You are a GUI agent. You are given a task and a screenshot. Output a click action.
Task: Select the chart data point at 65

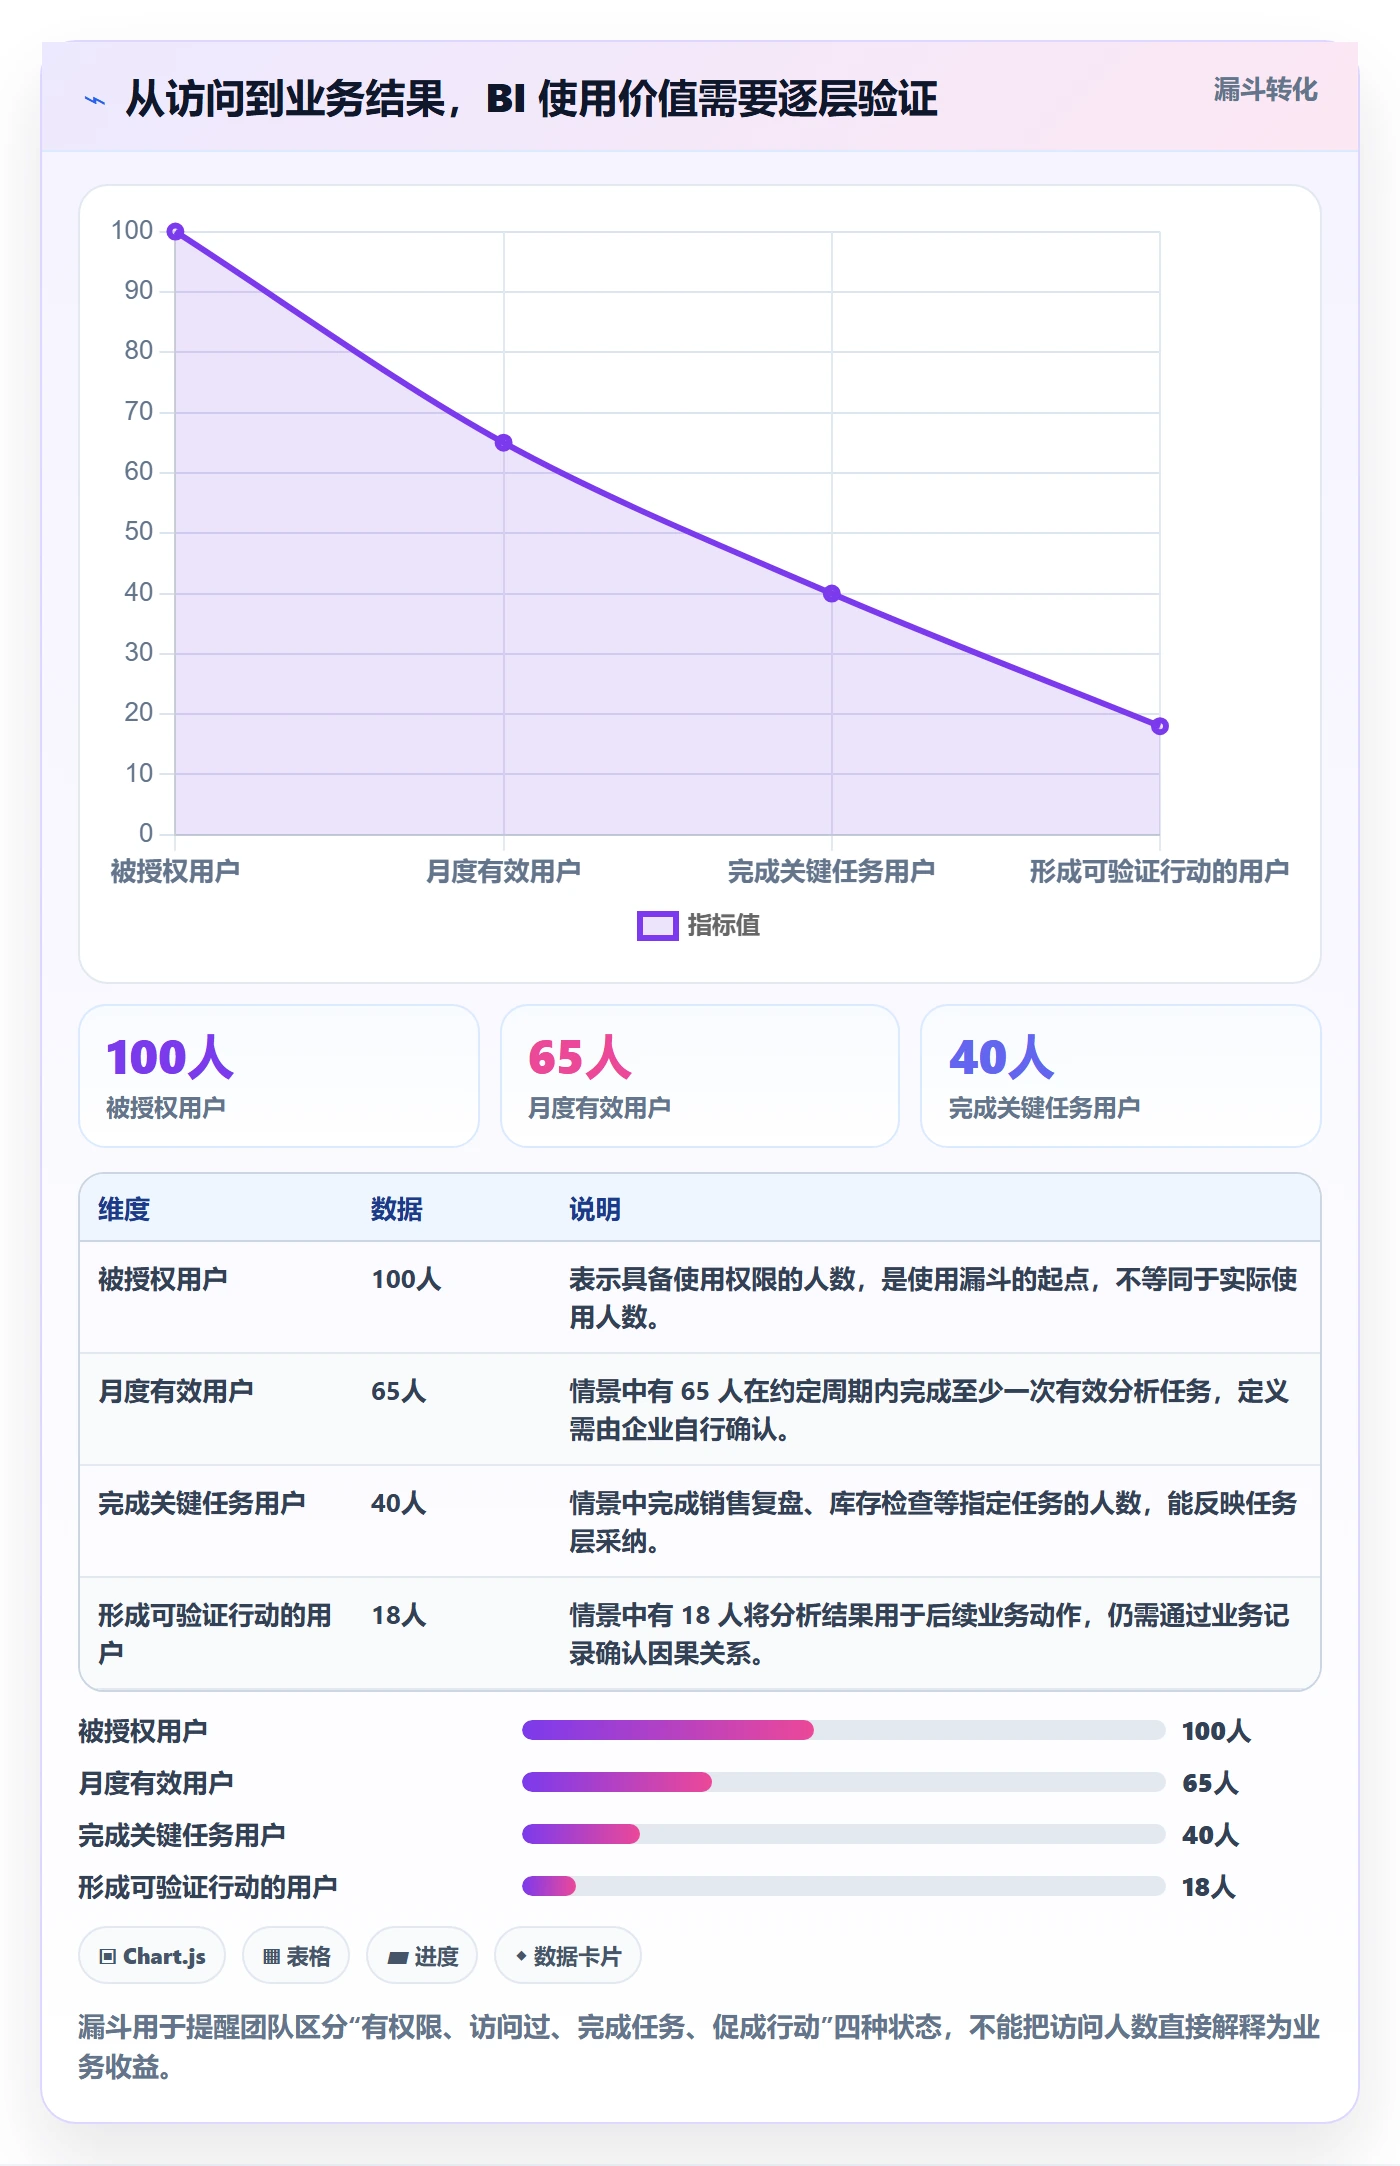click(504, 443)
